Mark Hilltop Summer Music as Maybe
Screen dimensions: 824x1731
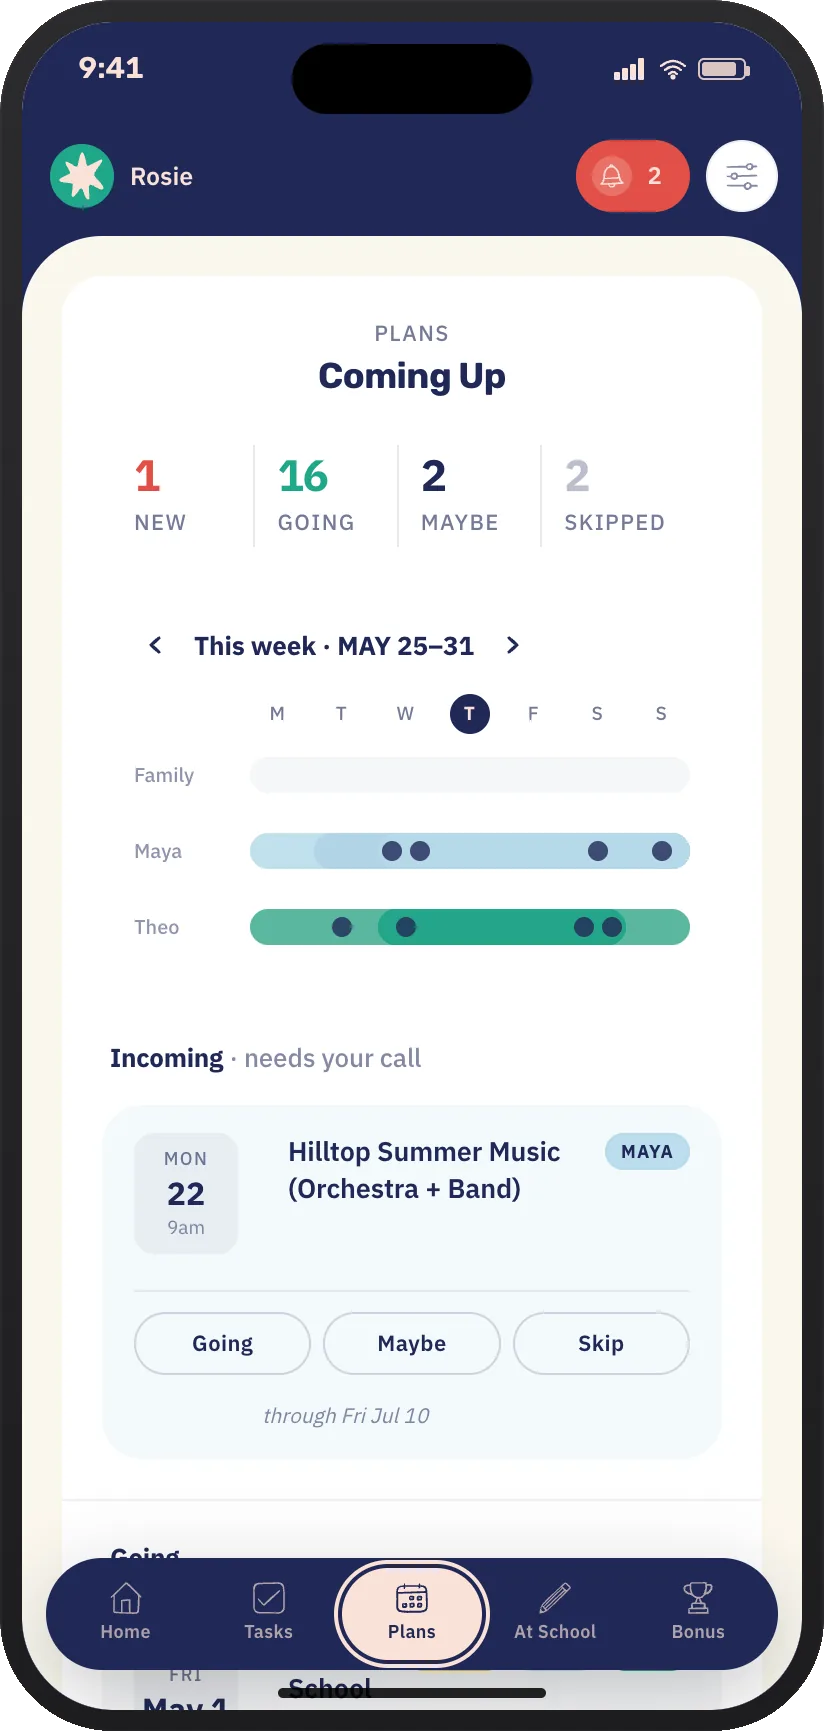(x=412, y=1343)
